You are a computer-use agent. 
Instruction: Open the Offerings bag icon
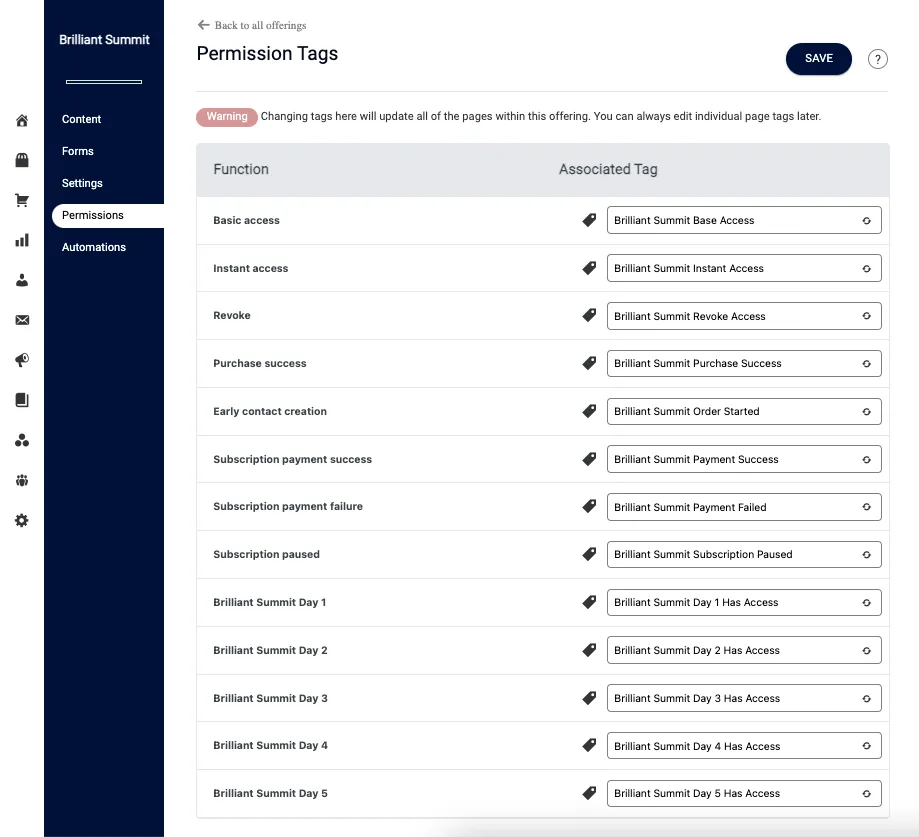(x=21, y=160)
